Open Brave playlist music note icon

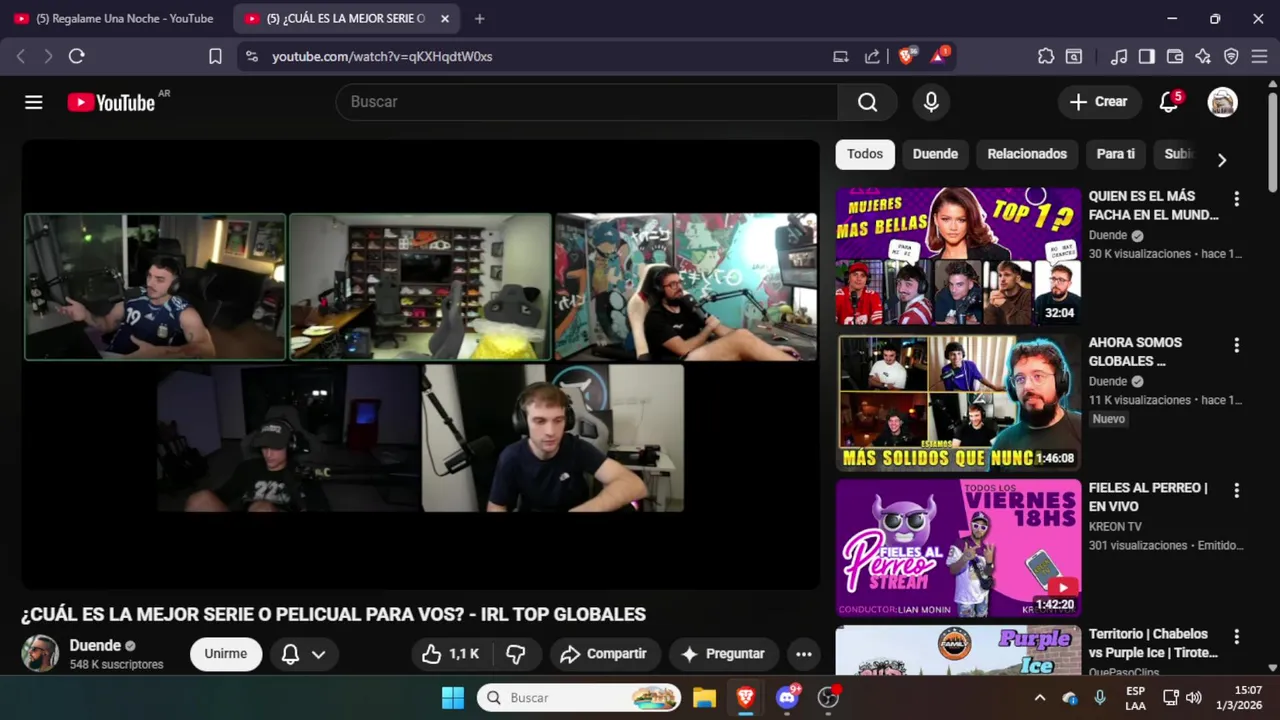point(1120,57)
